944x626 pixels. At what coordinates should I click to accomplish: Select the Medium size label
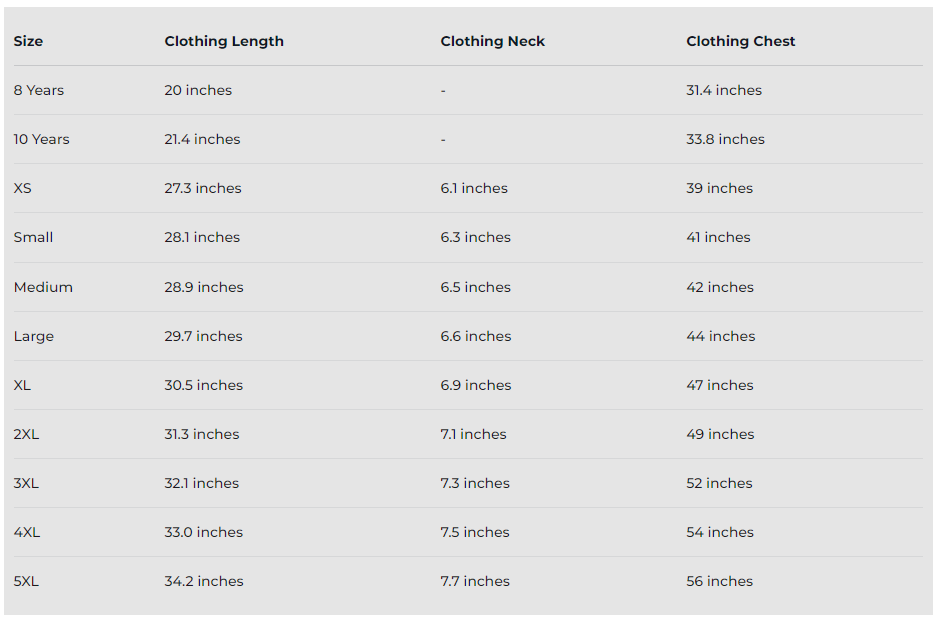(x=43, y=287)
